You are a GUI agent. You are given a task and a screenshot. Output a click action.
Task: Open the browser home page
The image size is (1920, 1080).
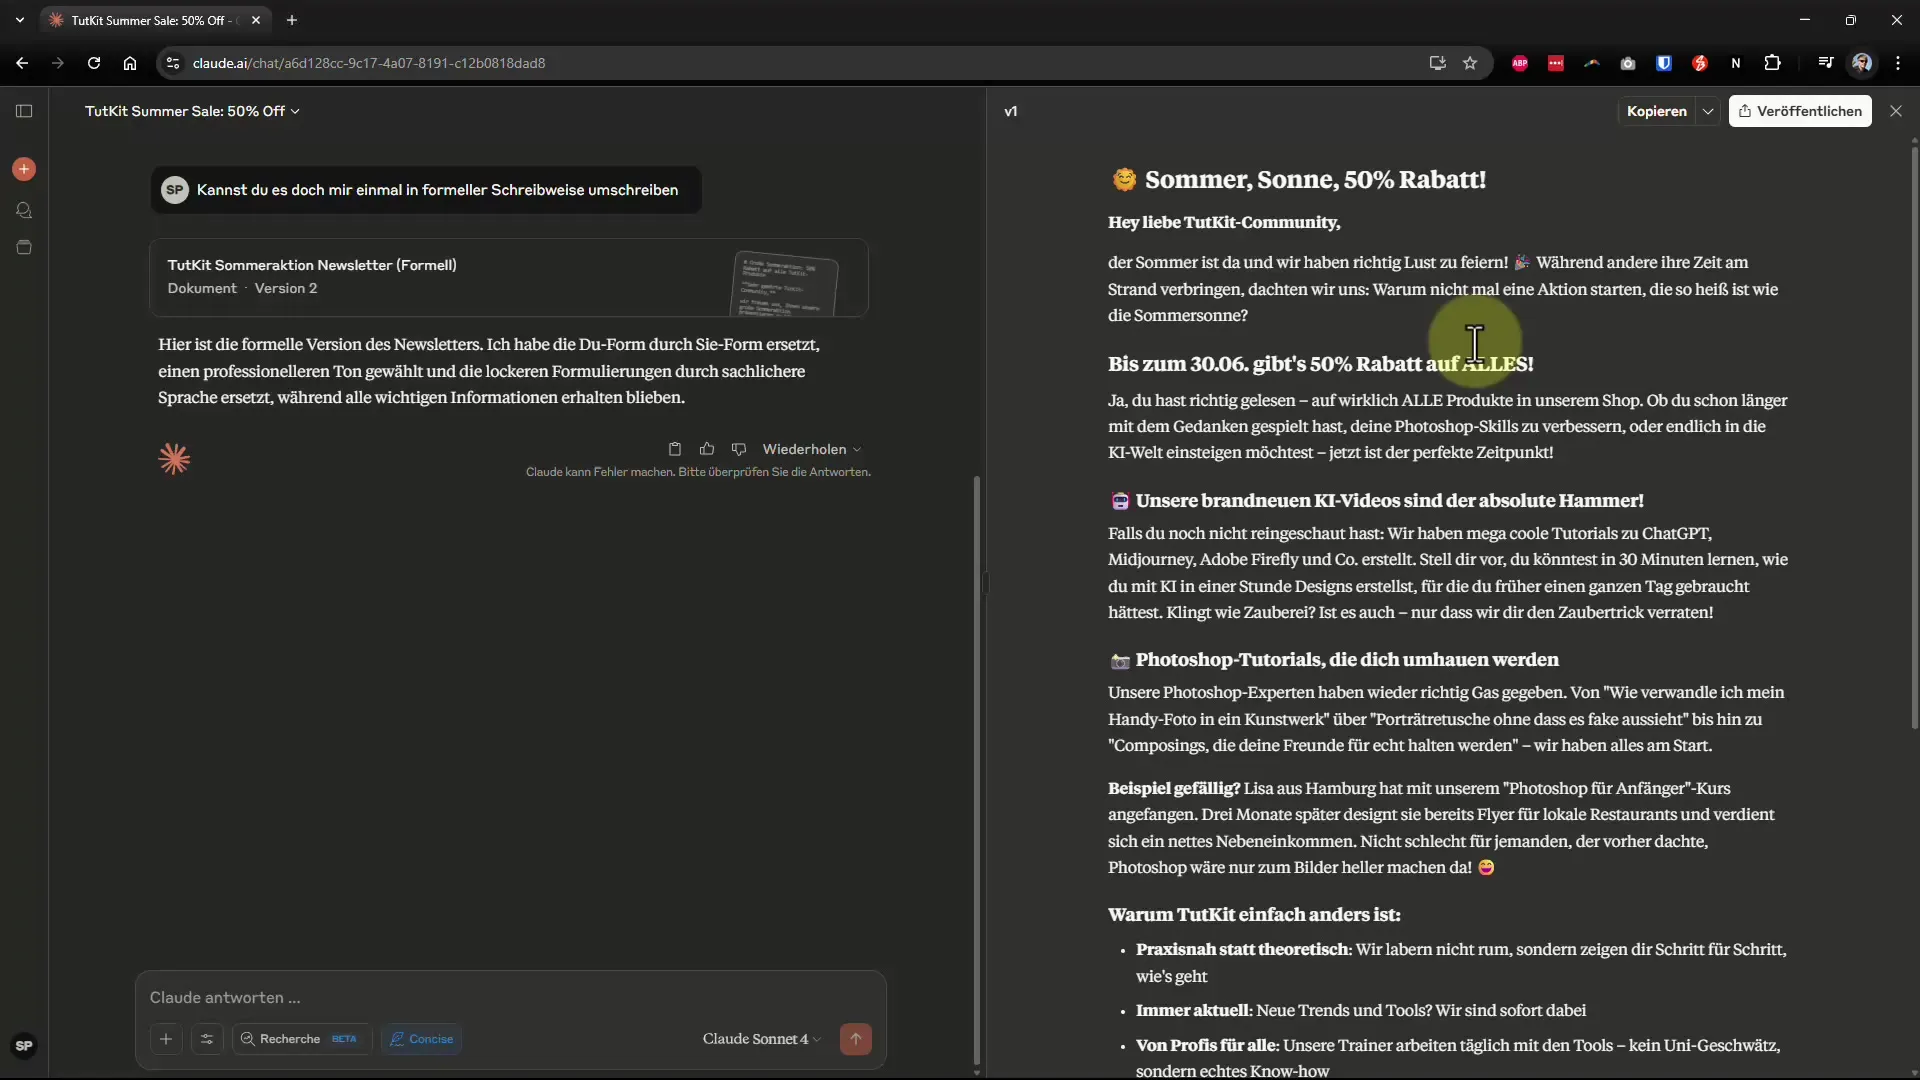130,63
